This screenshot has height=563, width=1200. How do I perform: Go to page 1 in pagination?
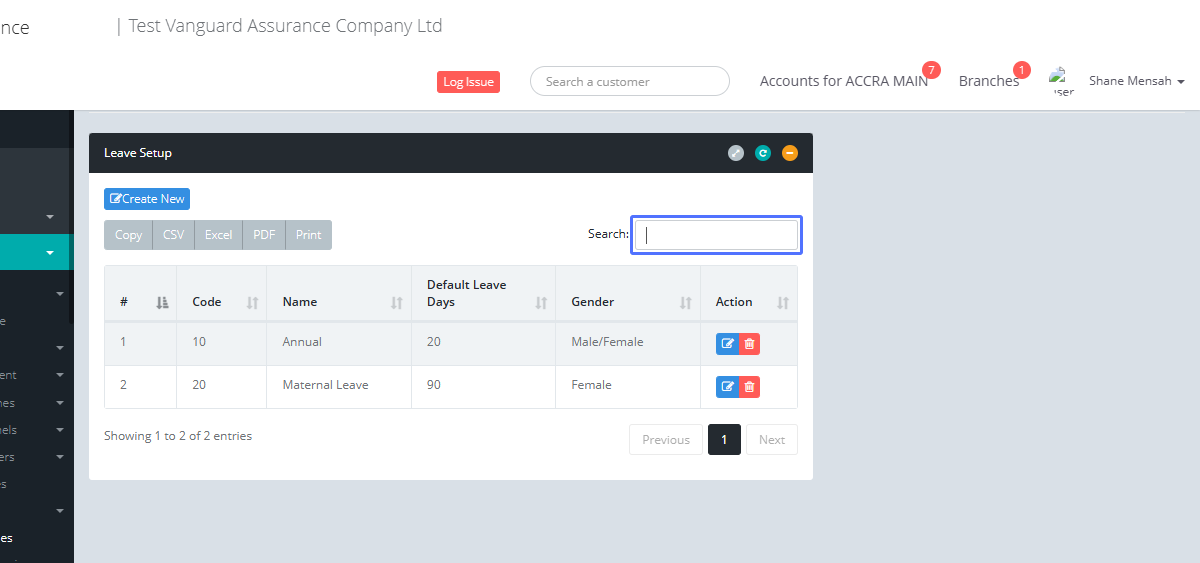[724, 440]
